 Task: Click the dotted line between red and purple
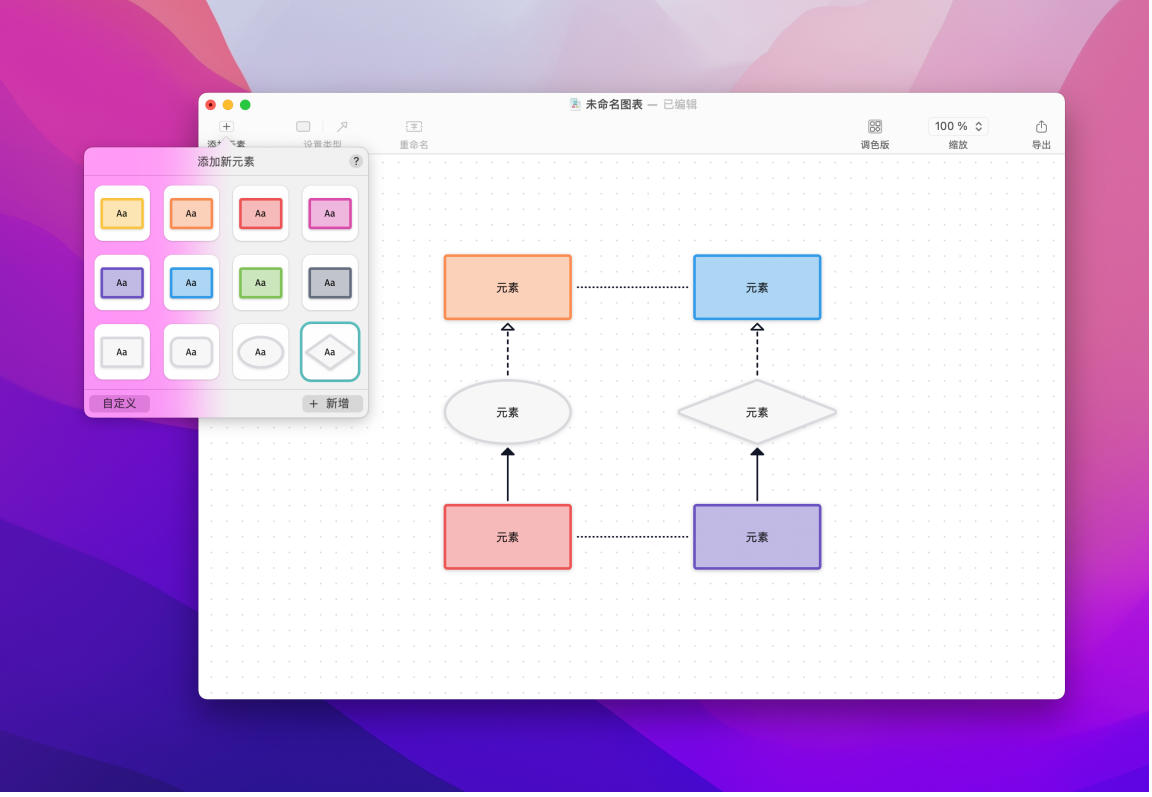click(633, 537)
